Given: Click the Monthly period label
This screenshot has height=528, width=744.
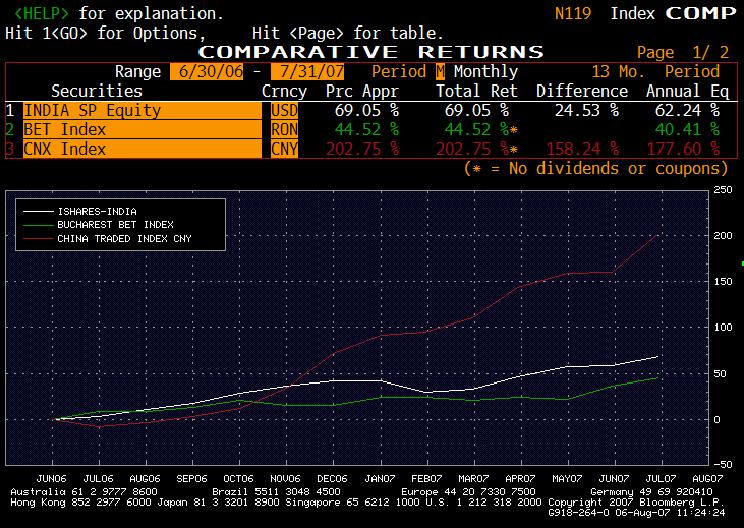Looking at the screenshot, I should (486, 72).
